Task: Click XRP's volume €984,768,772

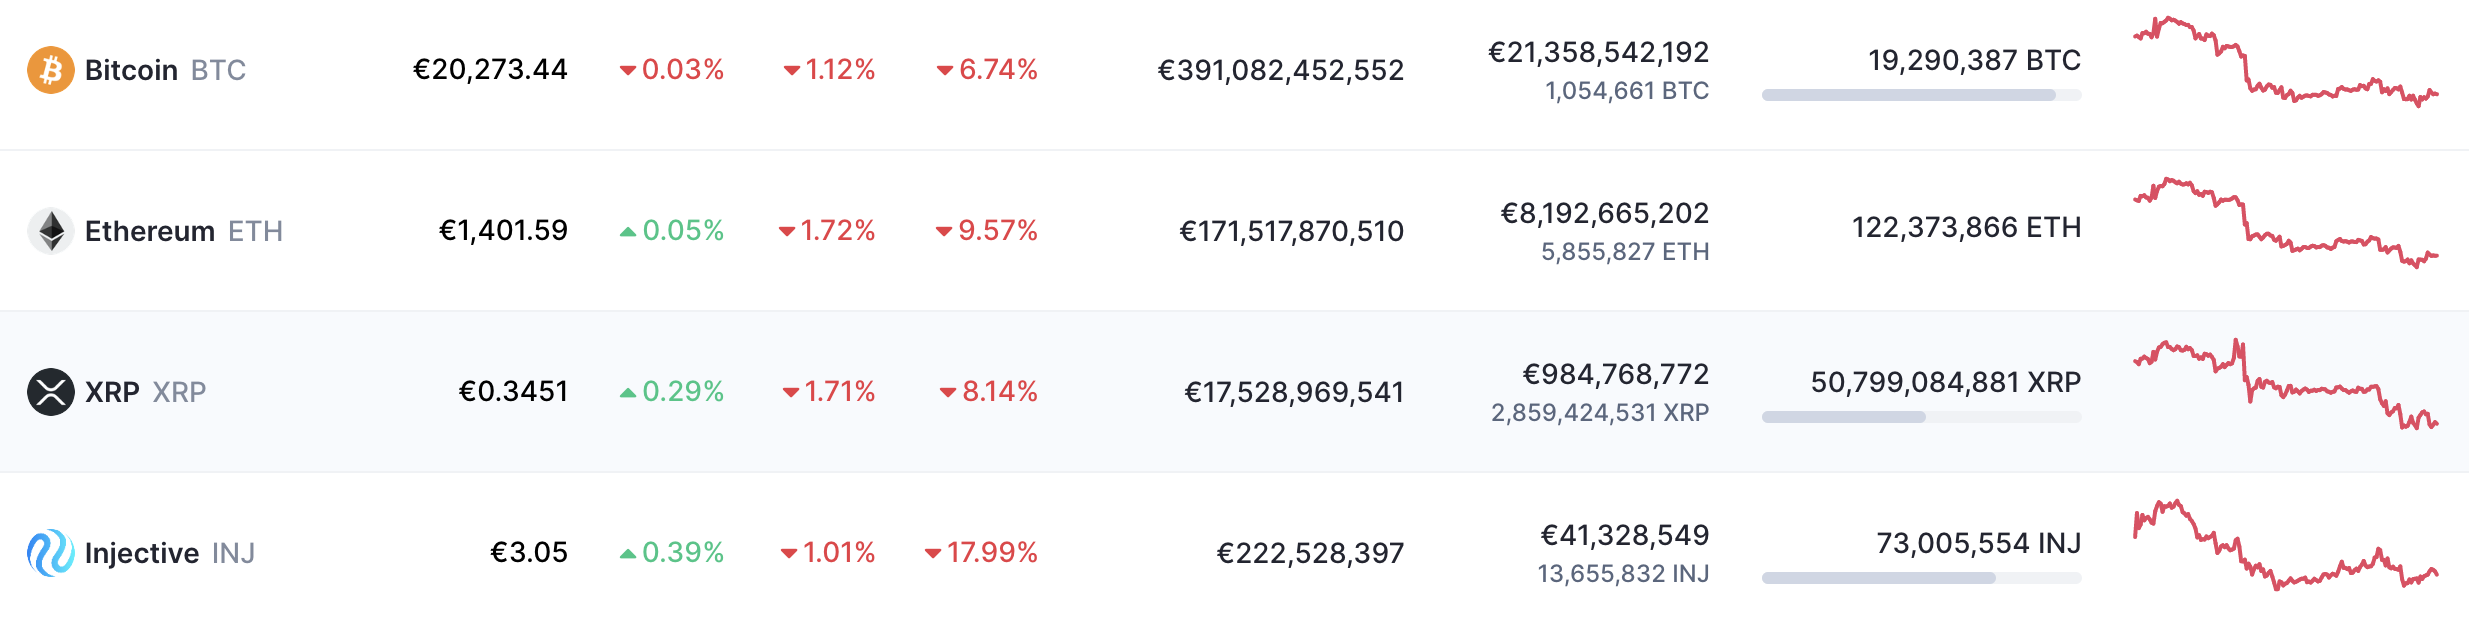Action: (x=1616, y=374)
